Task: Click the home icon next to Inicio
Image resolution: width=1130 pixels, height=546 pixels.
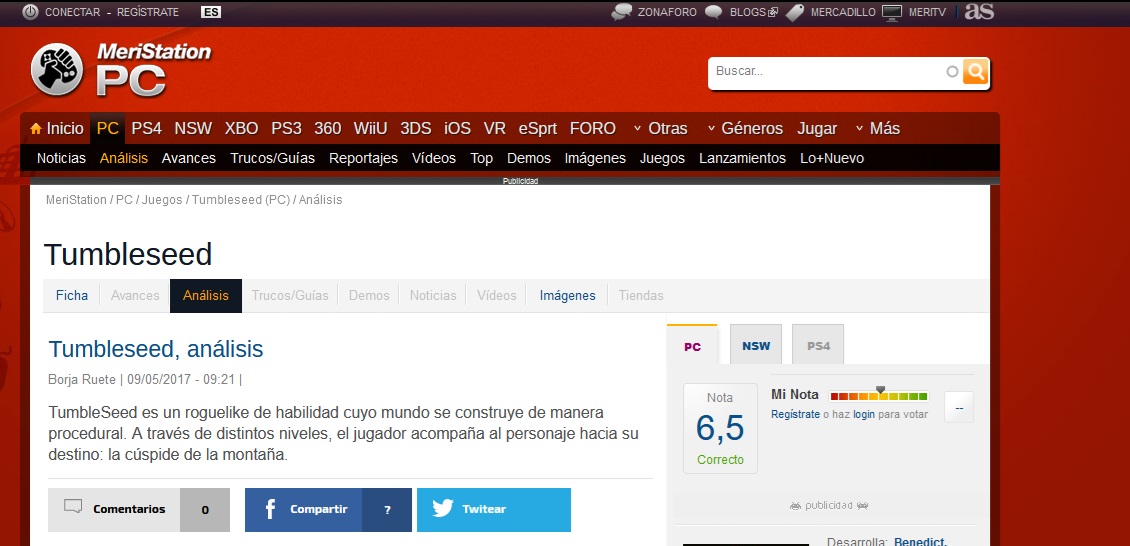Action: tap(36, 129)
